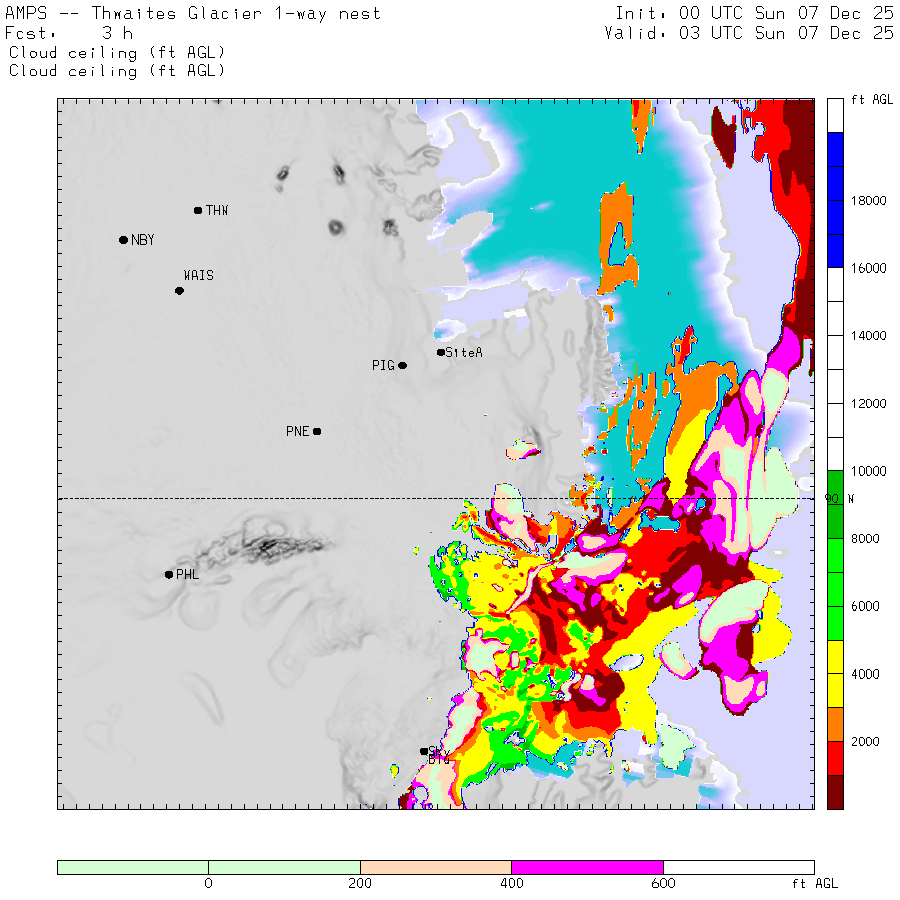Select the 'PHL' station label
The height and width of the screenshot is (900, 900).
(x=188, y=575)
